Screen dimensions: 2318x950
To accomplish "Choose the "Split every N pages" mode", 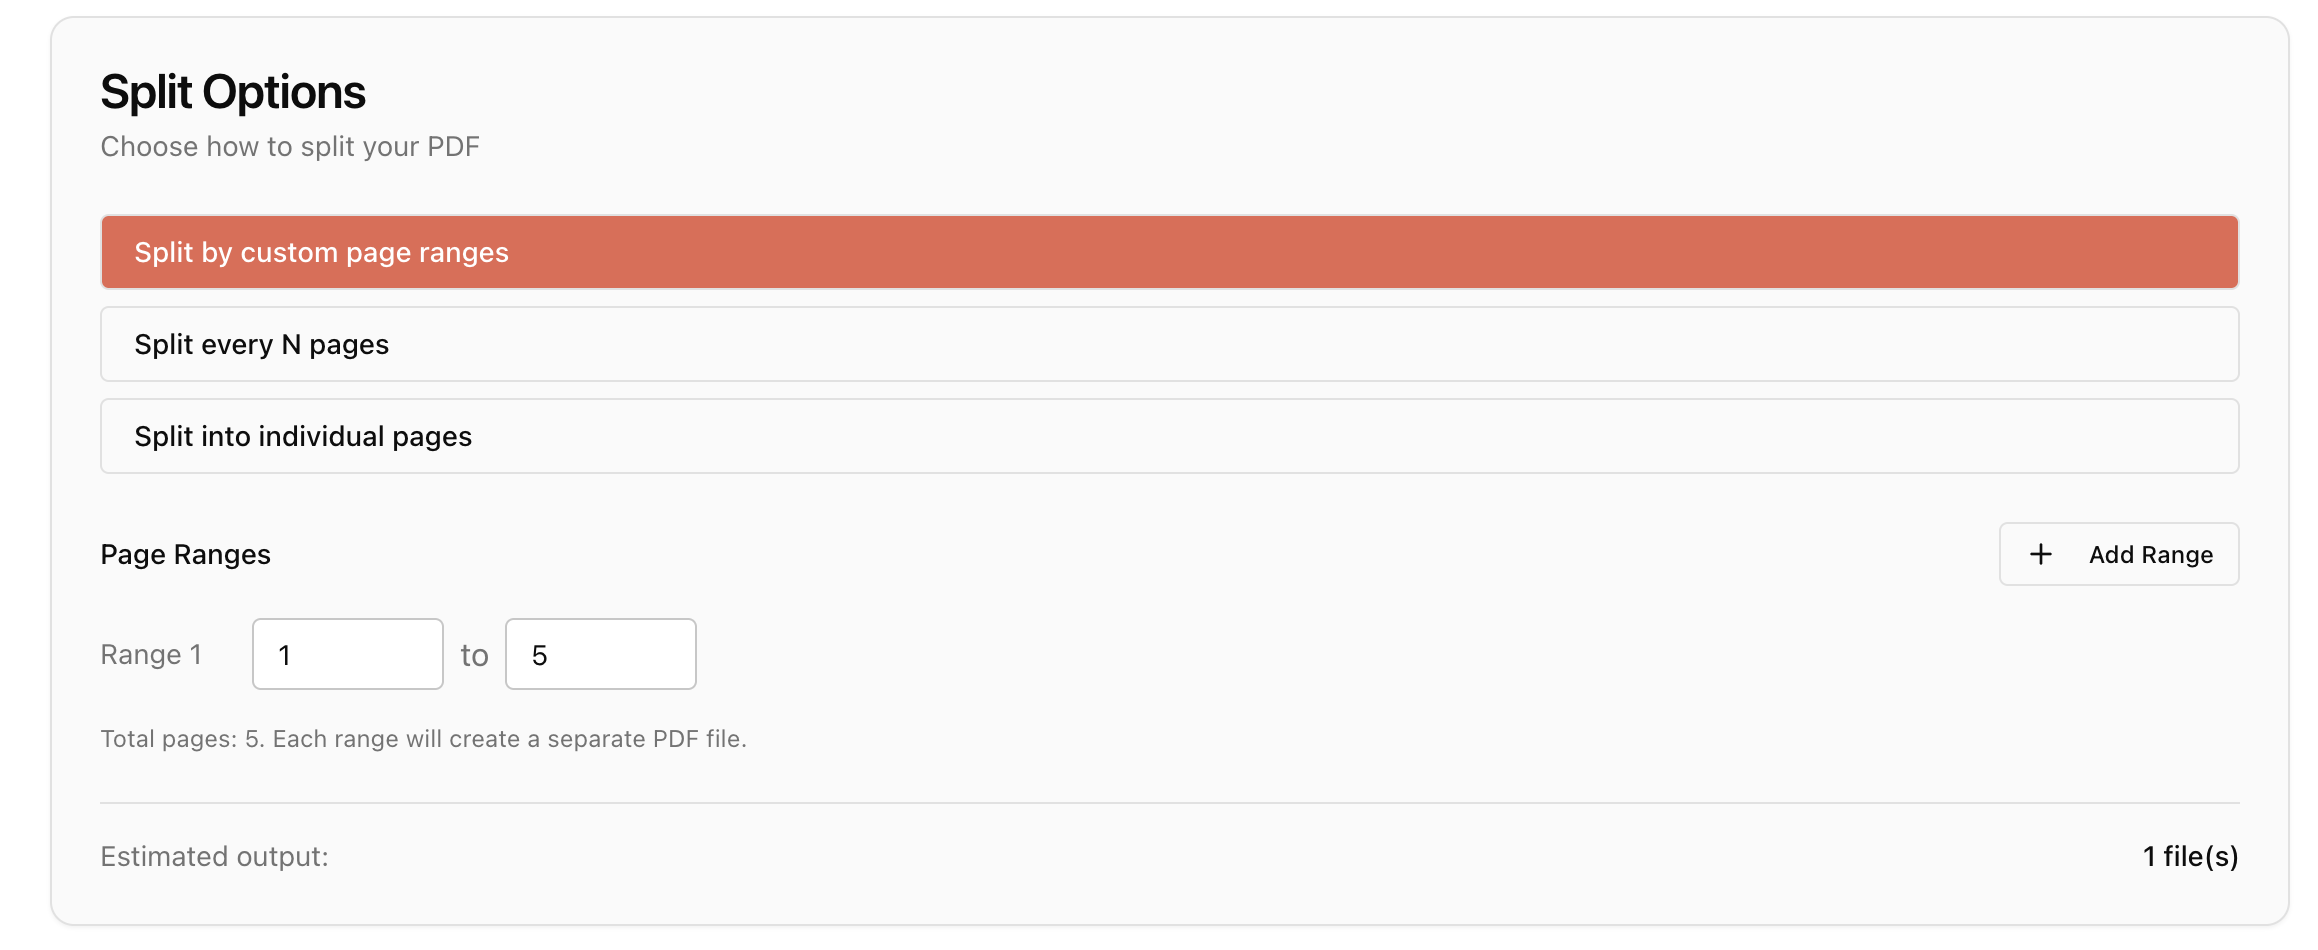I will tap(1169, 344).
